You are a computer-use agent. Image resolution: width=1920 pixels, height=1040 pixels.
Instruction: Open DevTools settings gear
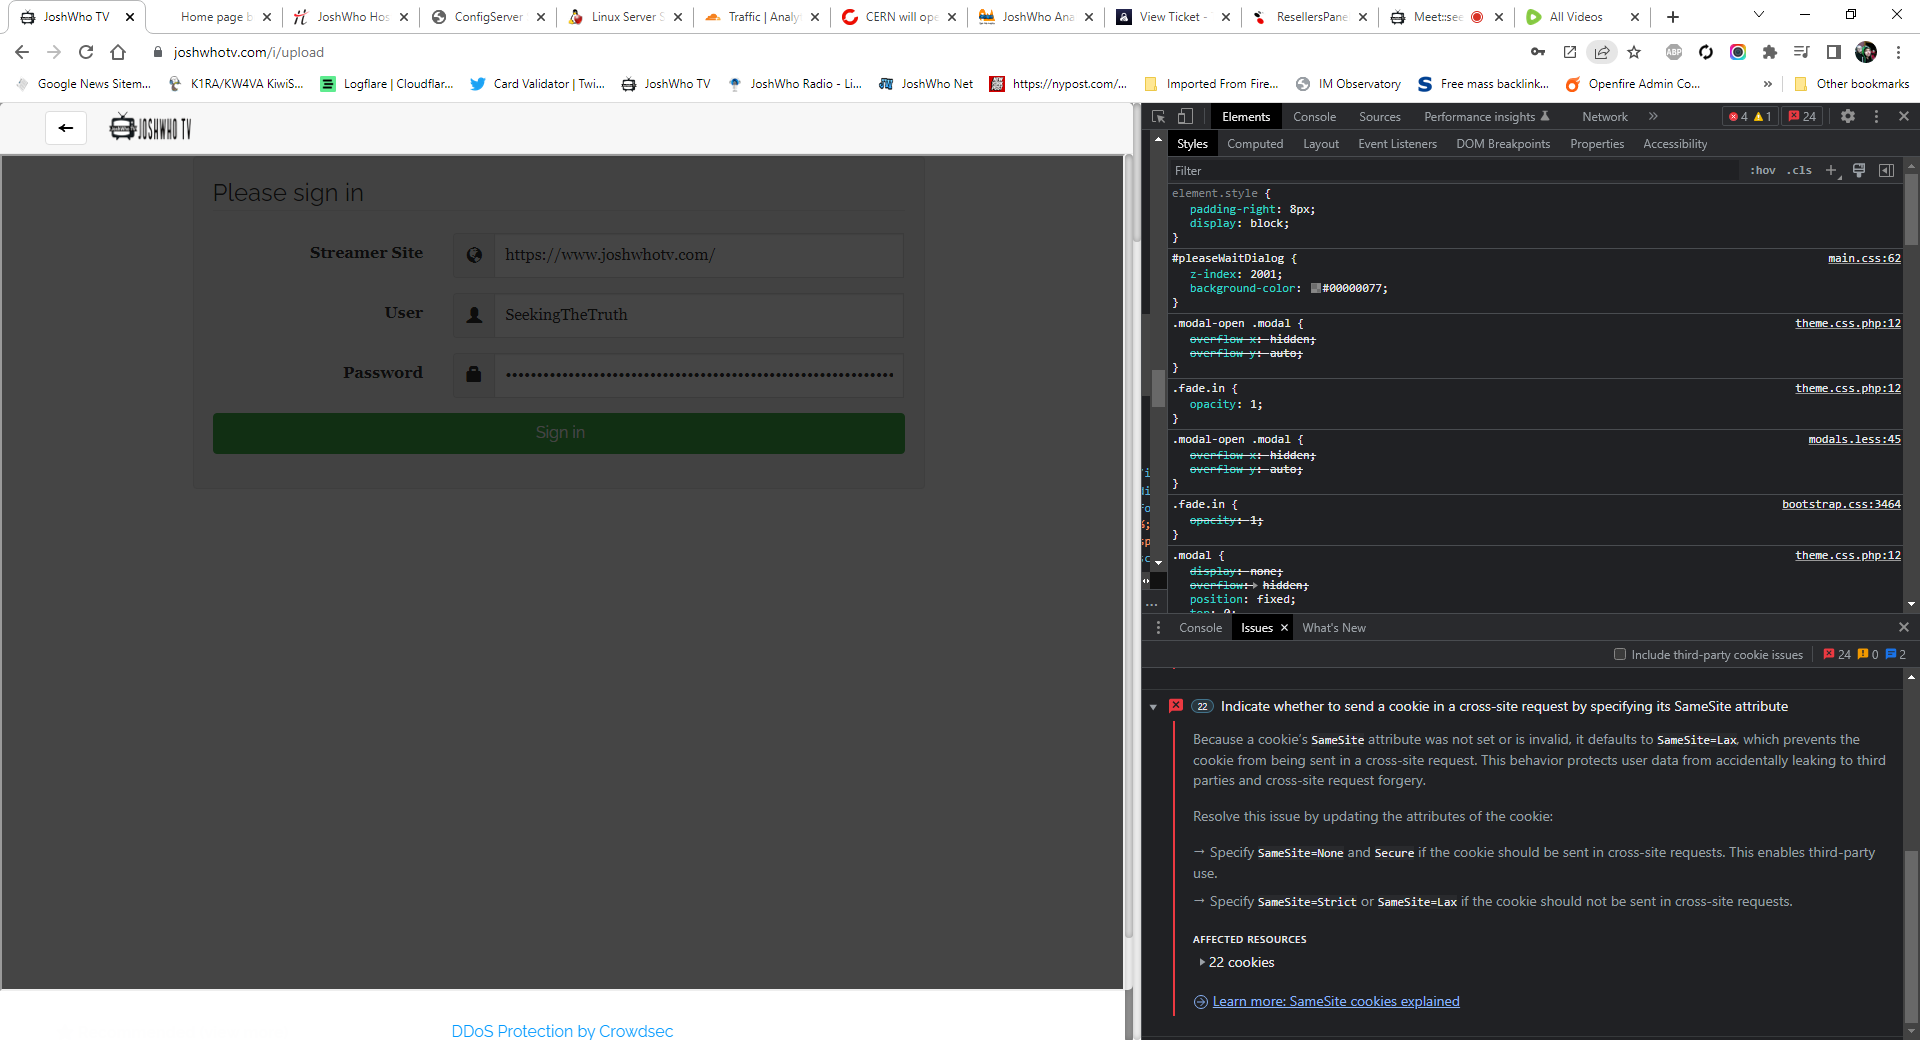click(1848, 117)
